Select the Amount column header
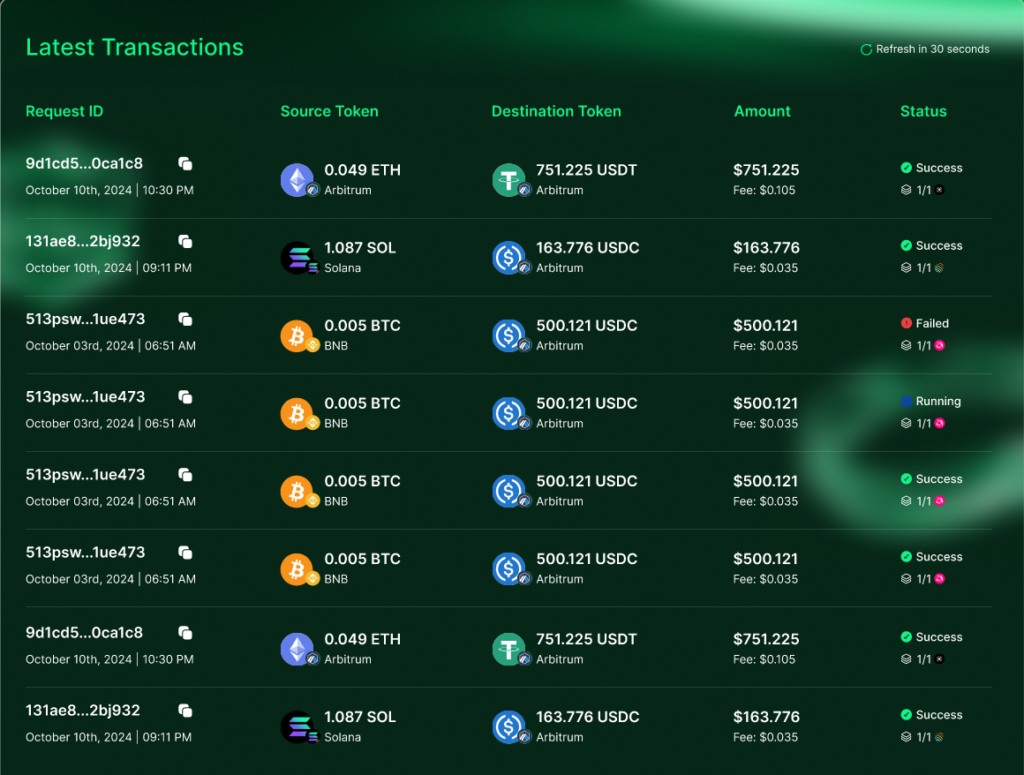The width and height of the screenshot is (1024, 775). [x=762, y=111]
